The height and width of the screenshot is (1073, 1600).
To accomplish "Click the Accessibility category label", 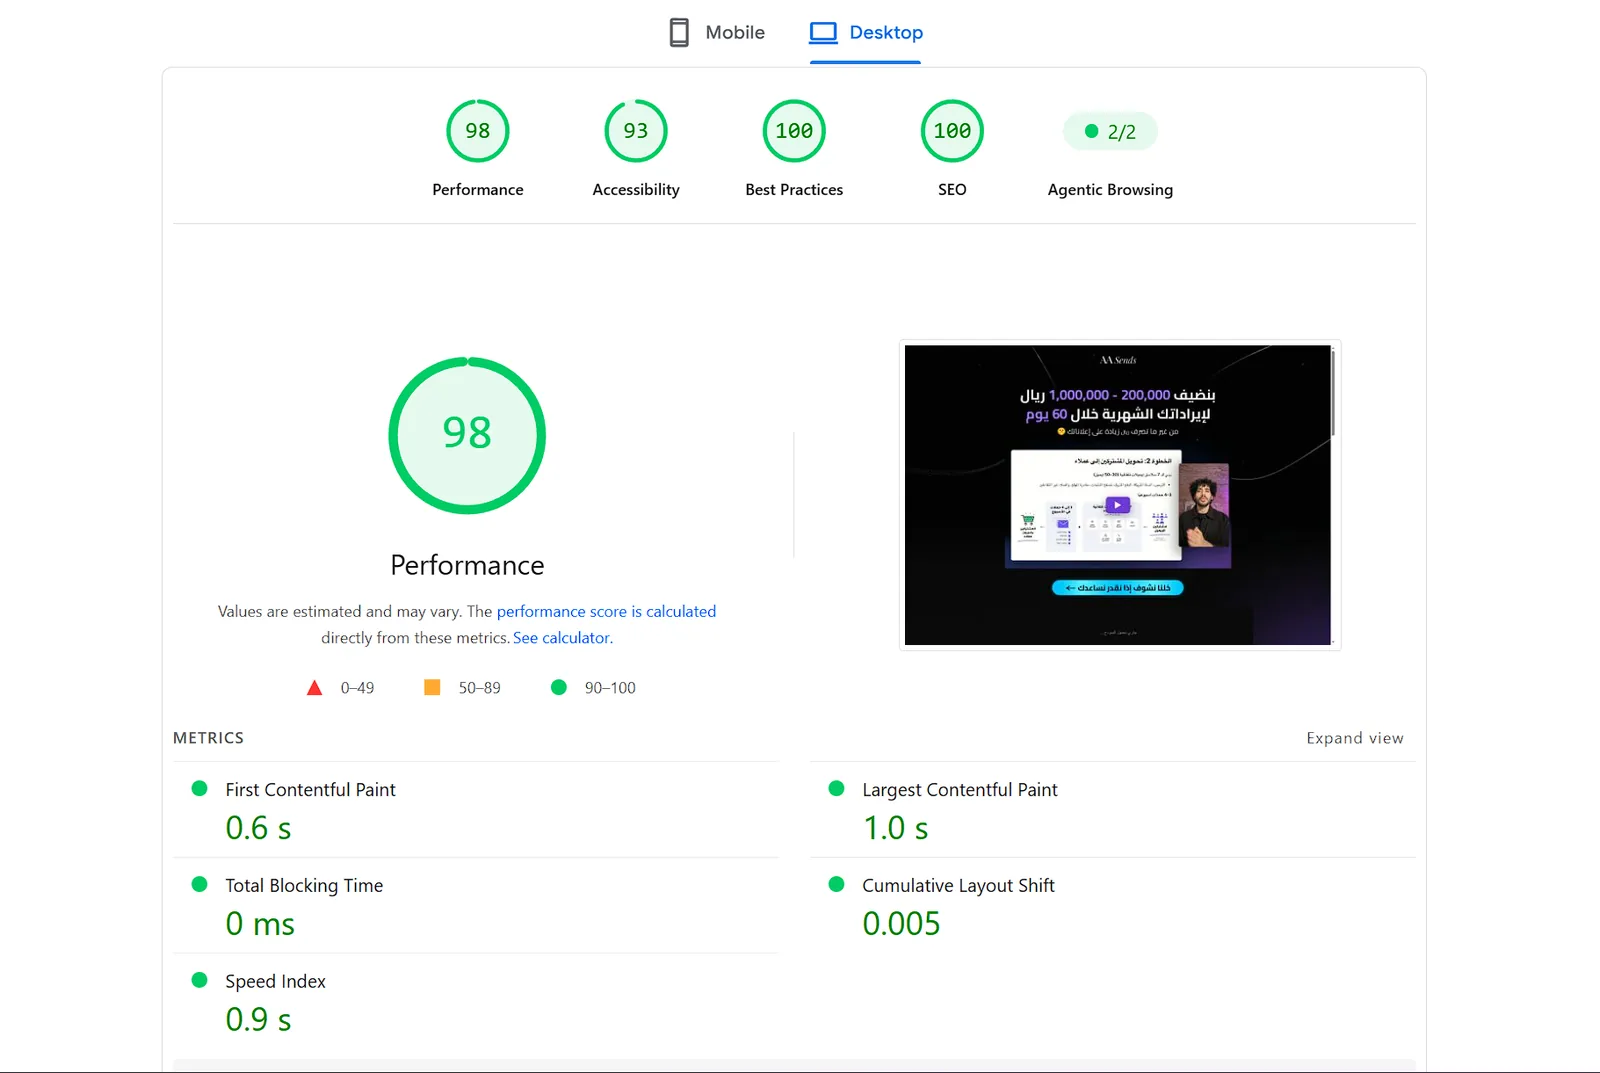I will point(636,190).
